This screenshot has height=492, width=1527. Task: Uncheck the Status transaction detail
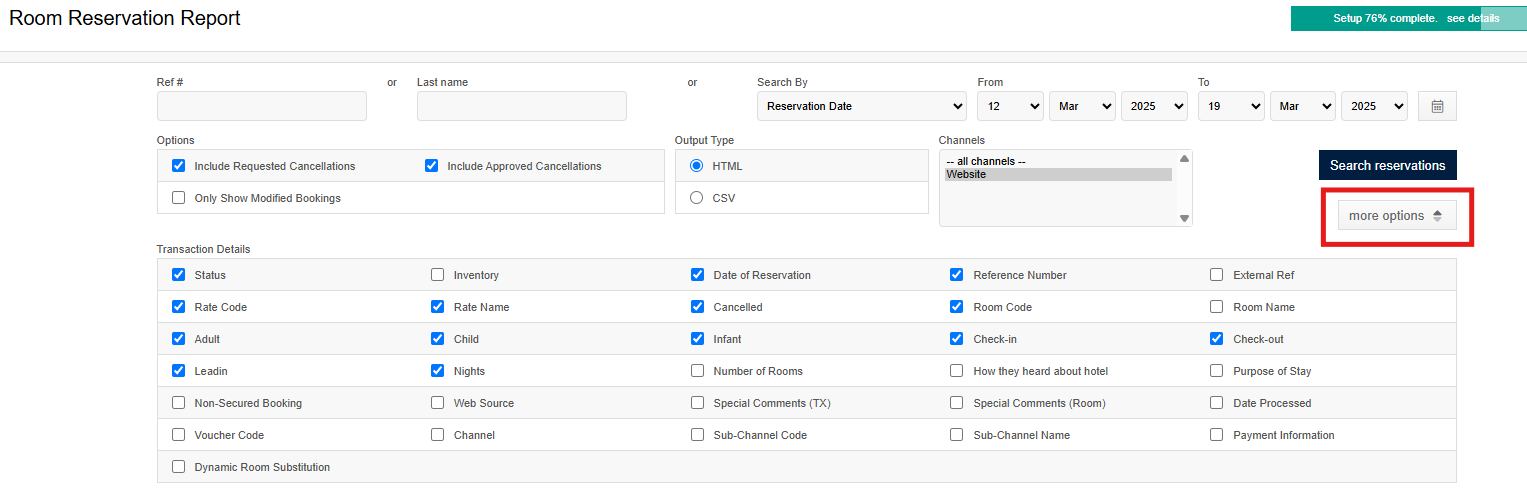(179, 275)
